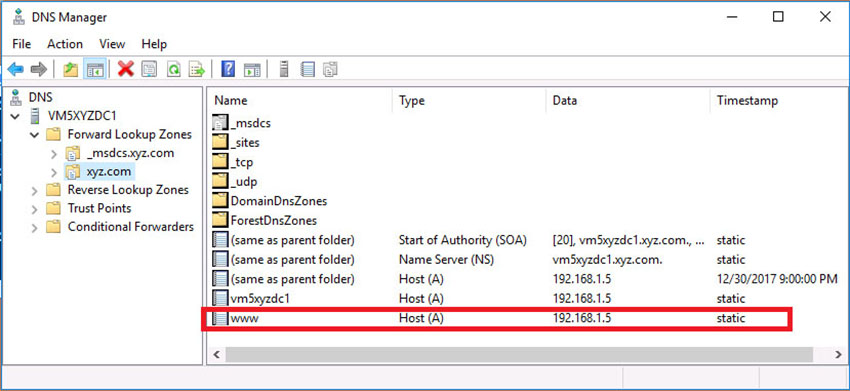Click the green Refresh toolbar icon

(173, 69)
